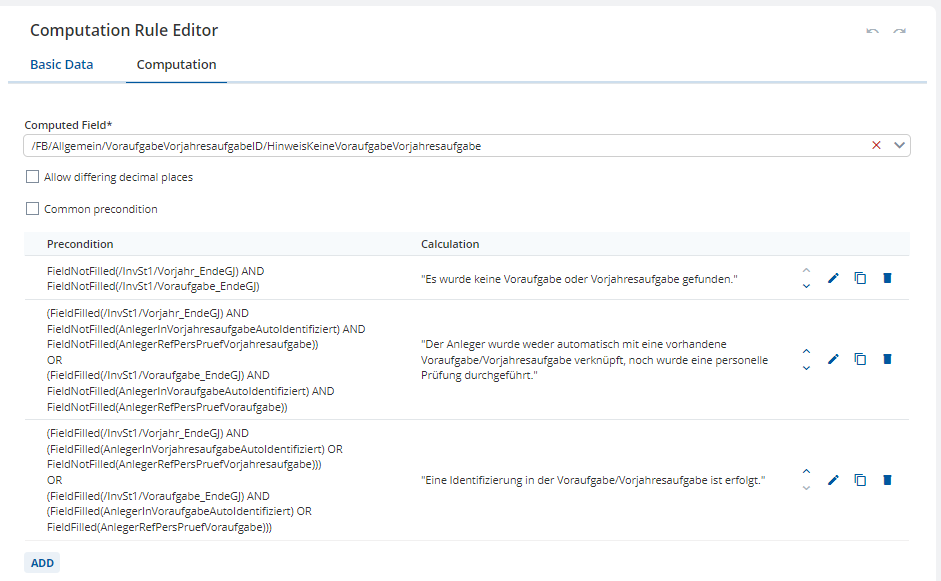Move the 'Der Anleger wurde weder' rule up
Viewport: 941px width, 581px height.
click(806, 351)
